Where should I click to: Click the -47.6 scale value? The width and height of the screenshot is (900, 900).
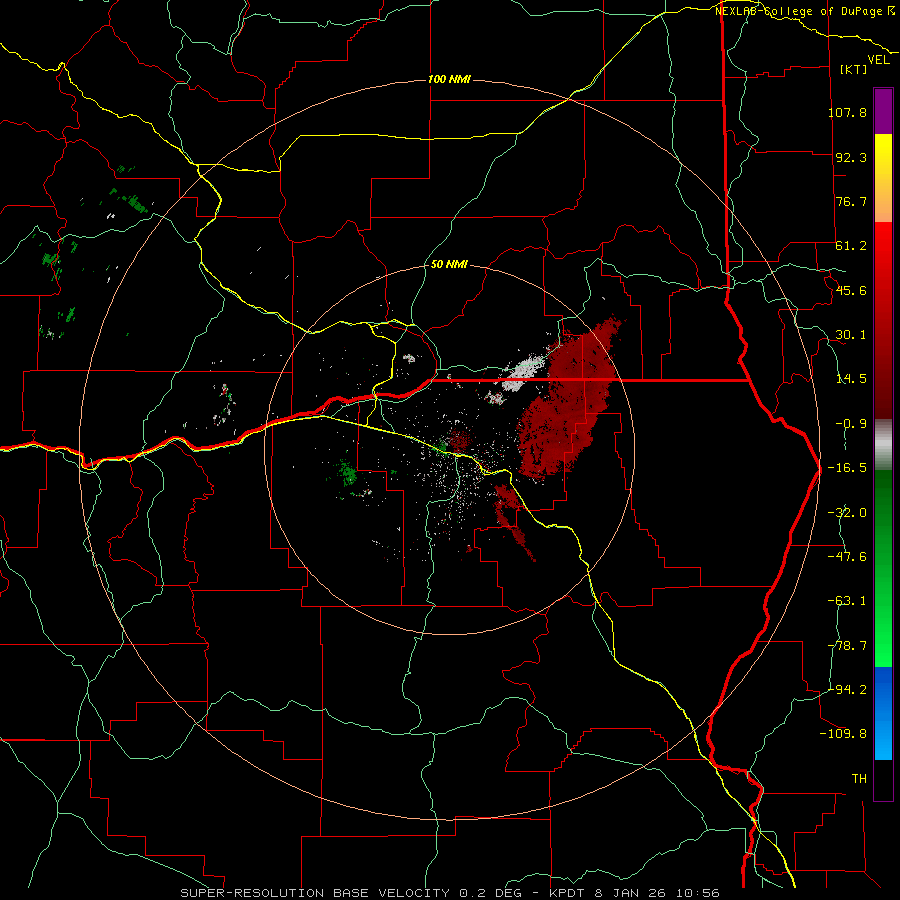tap(847, 557)
